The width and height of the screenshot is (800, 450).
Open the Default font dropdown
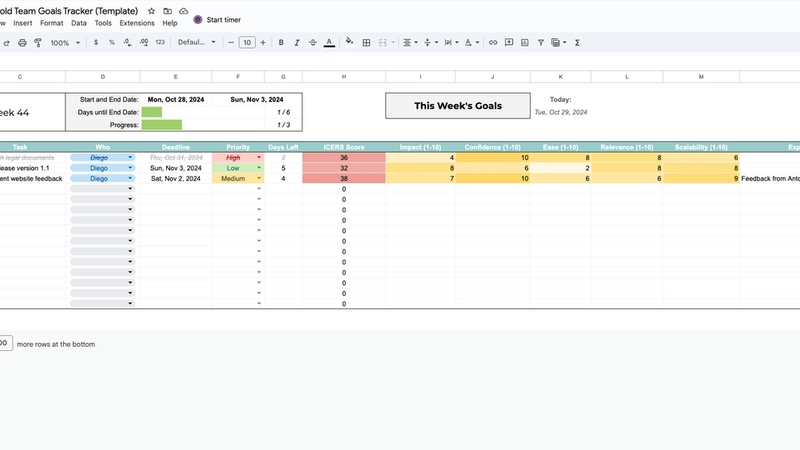[x=196, y=42]
